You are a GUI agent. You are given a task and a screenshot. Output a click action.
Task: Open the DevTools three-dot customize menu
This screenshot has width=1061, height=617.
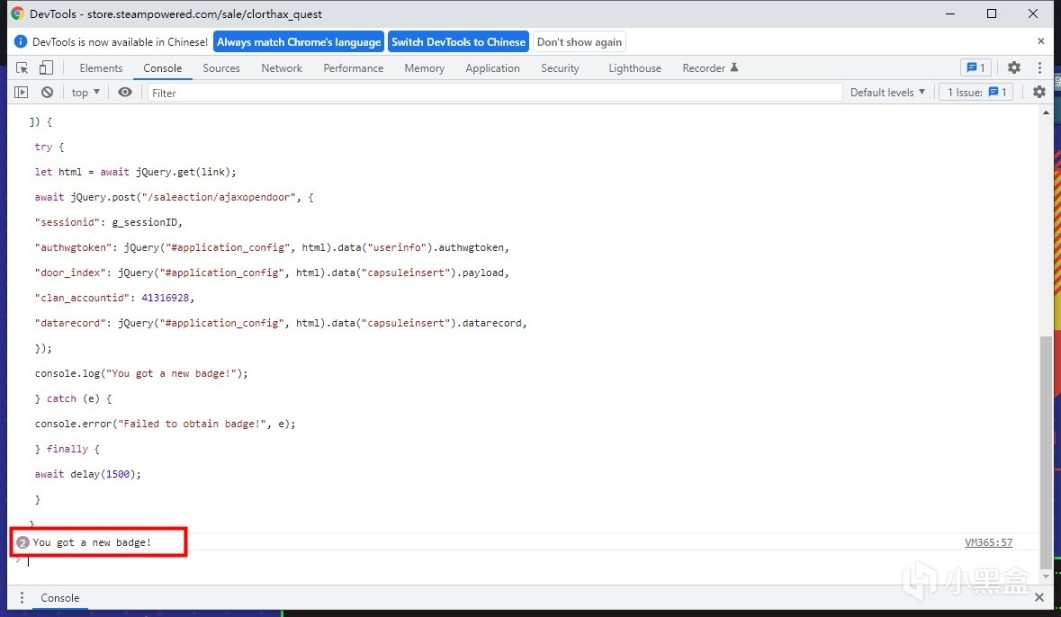pyautogui.click(x=1039, y=68)
